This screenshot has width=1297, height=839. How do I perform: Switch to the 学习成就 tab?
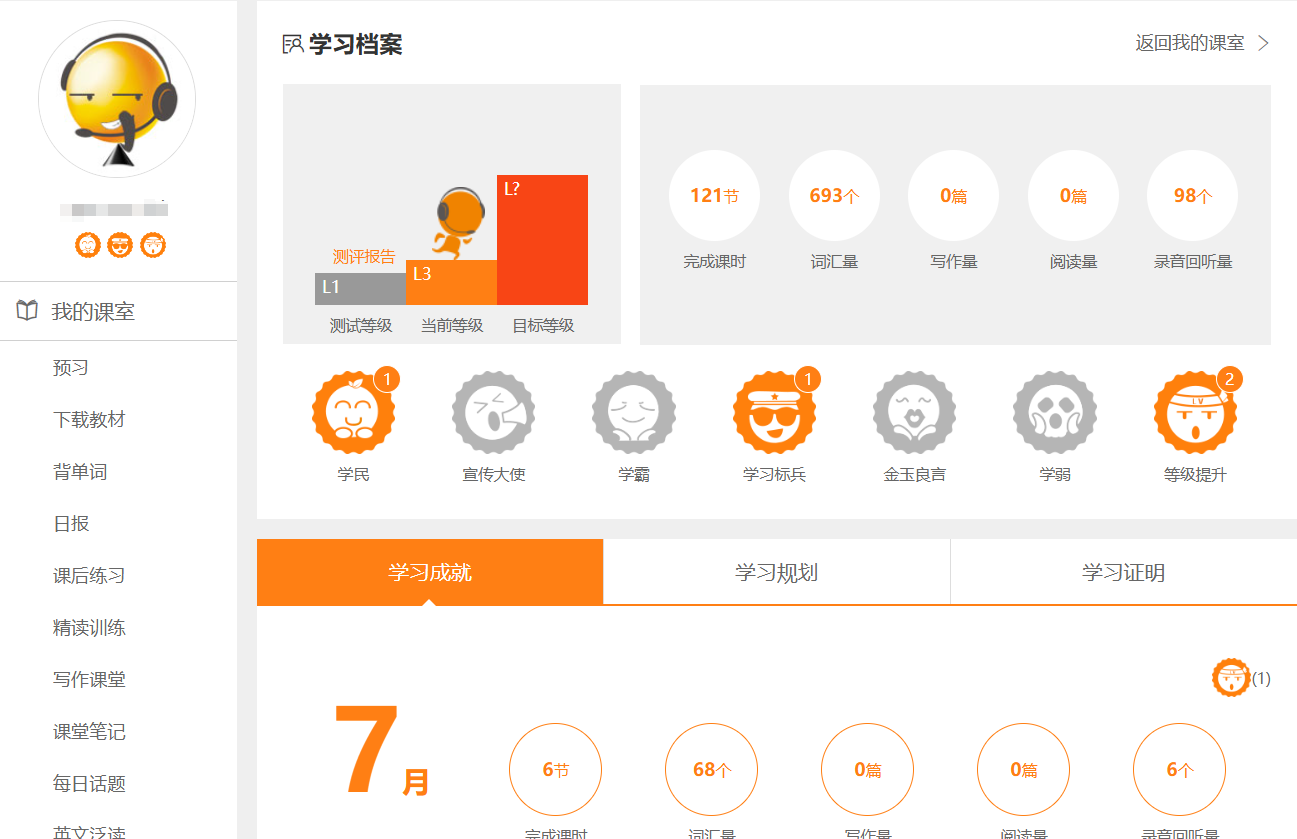pyautogui.click(x=430, y=572)
